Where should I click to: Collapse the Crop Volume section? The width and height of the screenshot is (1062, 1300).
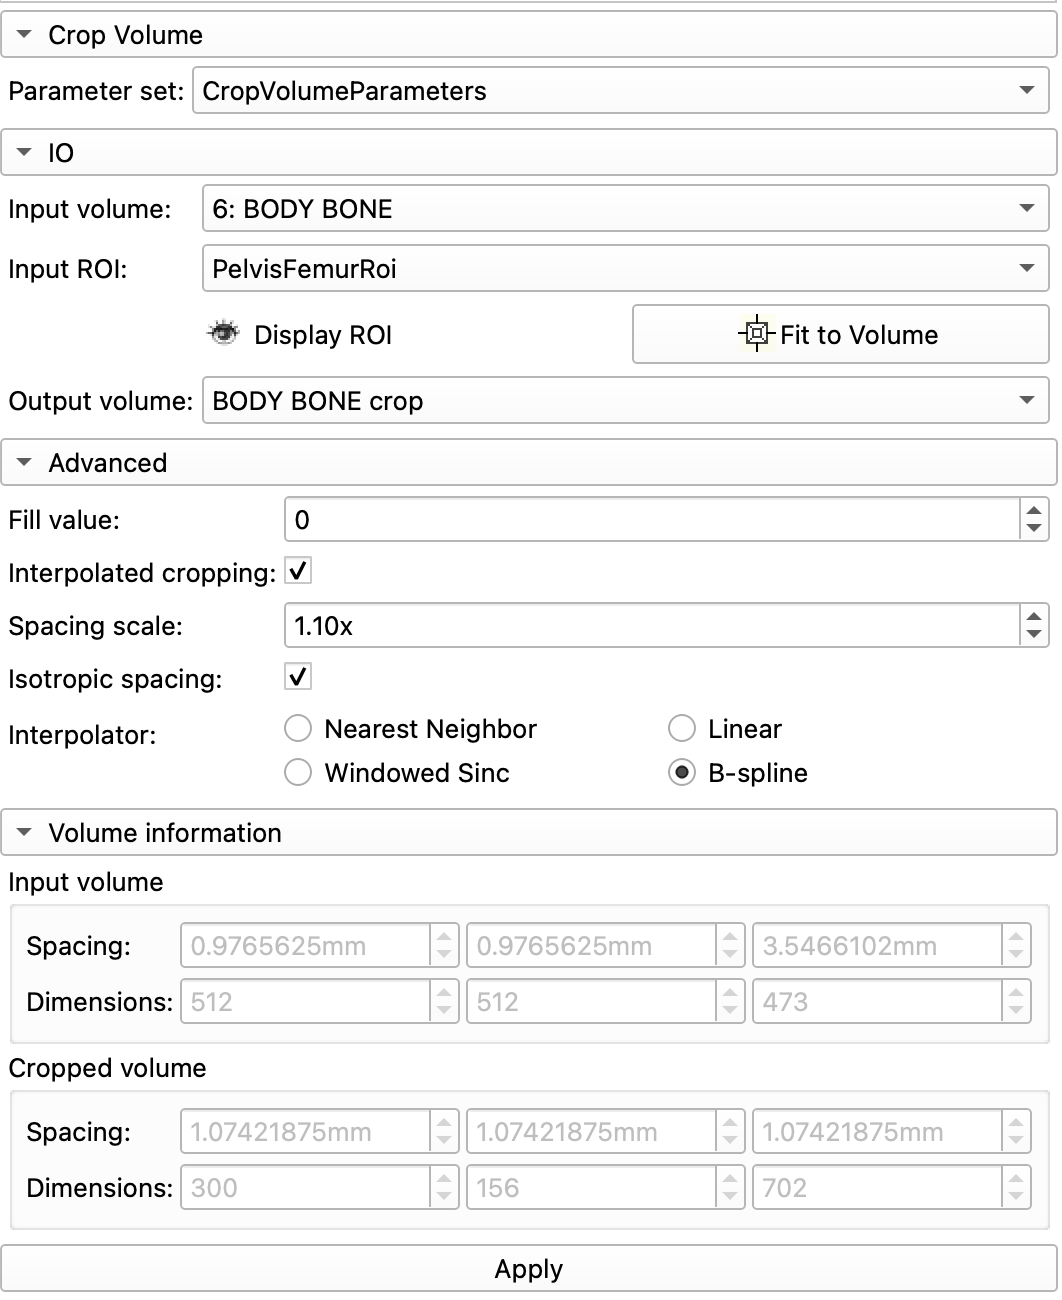tap(529, 35)
